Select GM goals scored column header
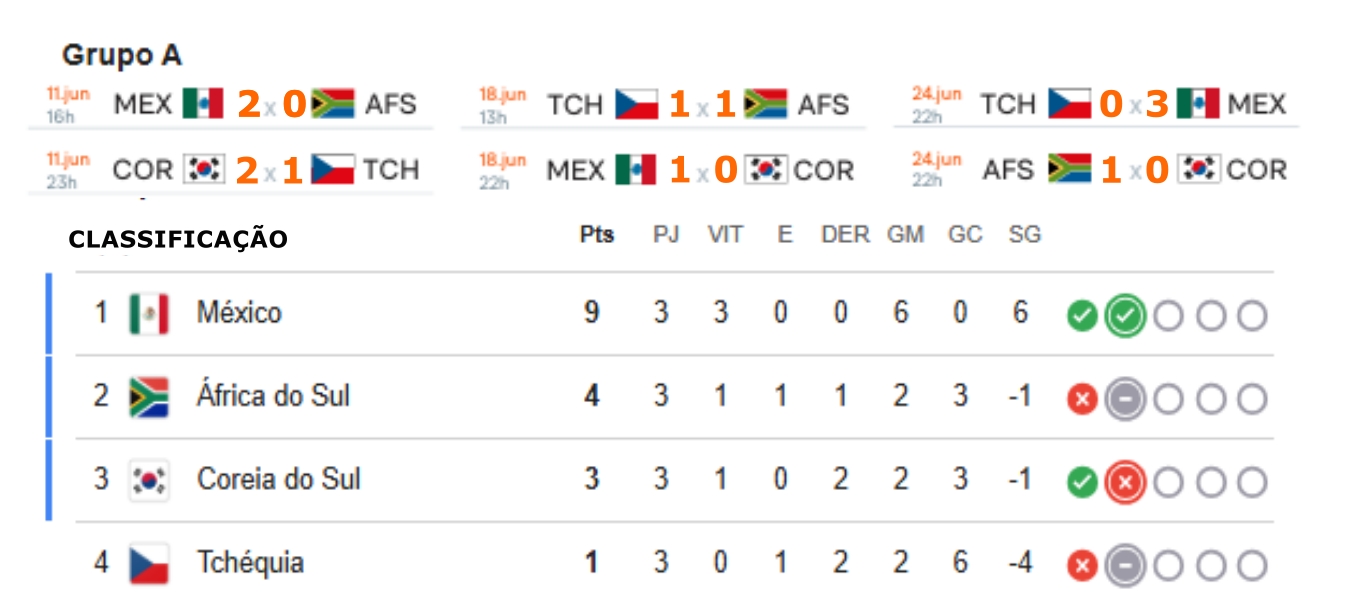Screen dimensions: 1347x615 905,235
